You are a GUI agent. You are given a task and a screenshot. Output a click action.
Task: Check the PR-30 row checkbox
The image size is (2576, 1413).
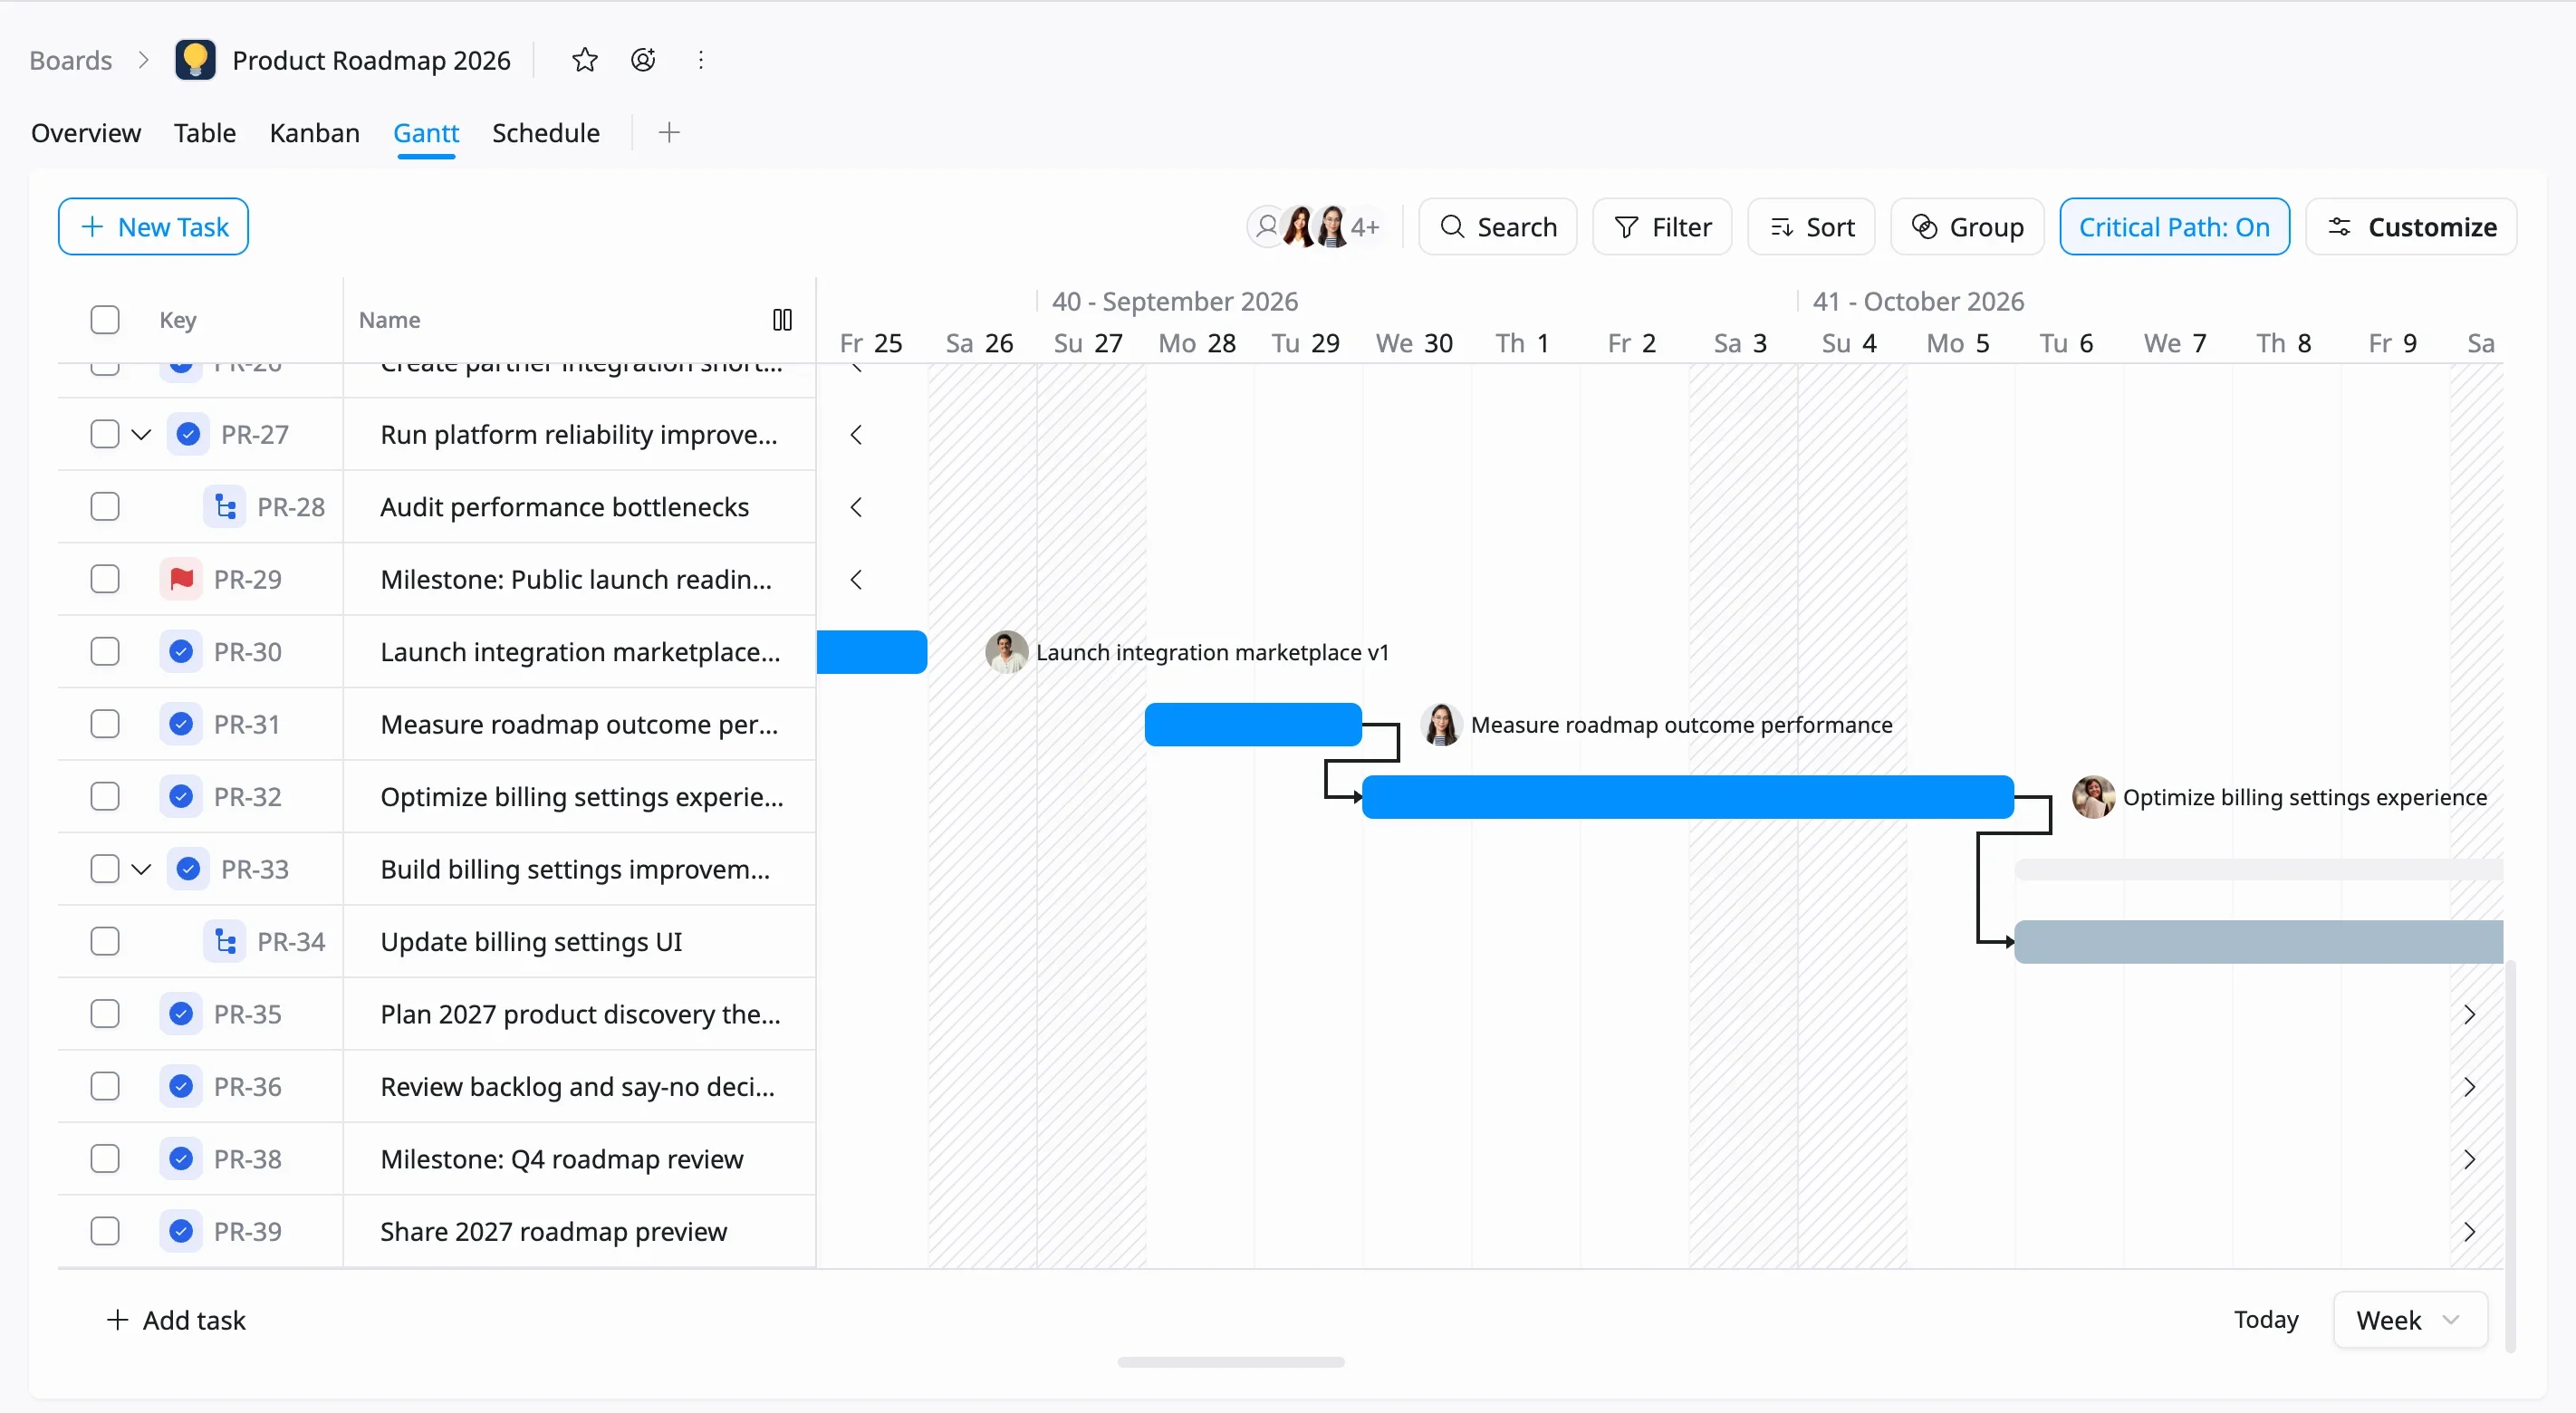[105, 652]
